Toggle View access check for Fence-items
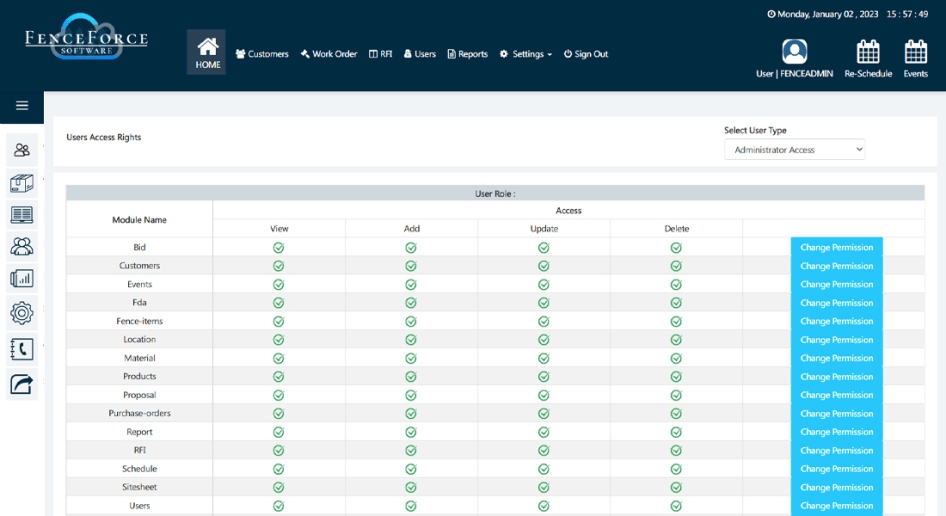This screenshot has width=946, height=516. point(279,321)
